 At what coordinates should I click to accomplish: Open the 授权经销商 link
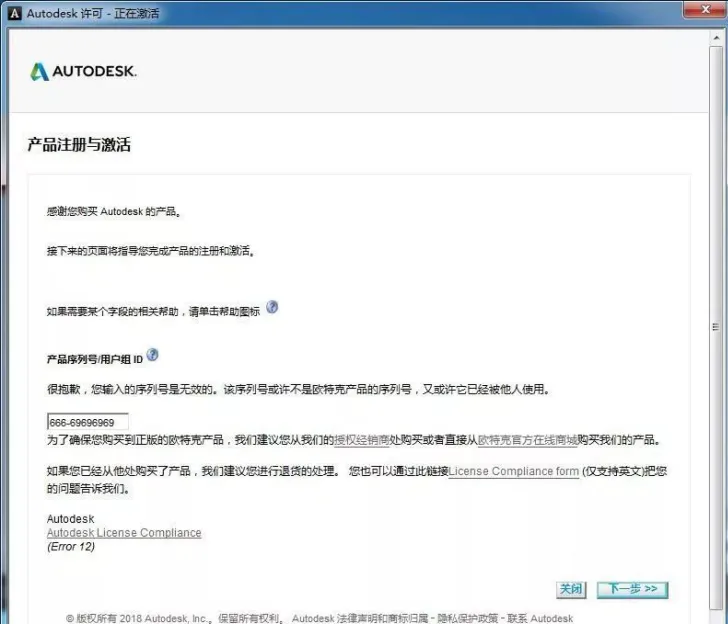362,440
